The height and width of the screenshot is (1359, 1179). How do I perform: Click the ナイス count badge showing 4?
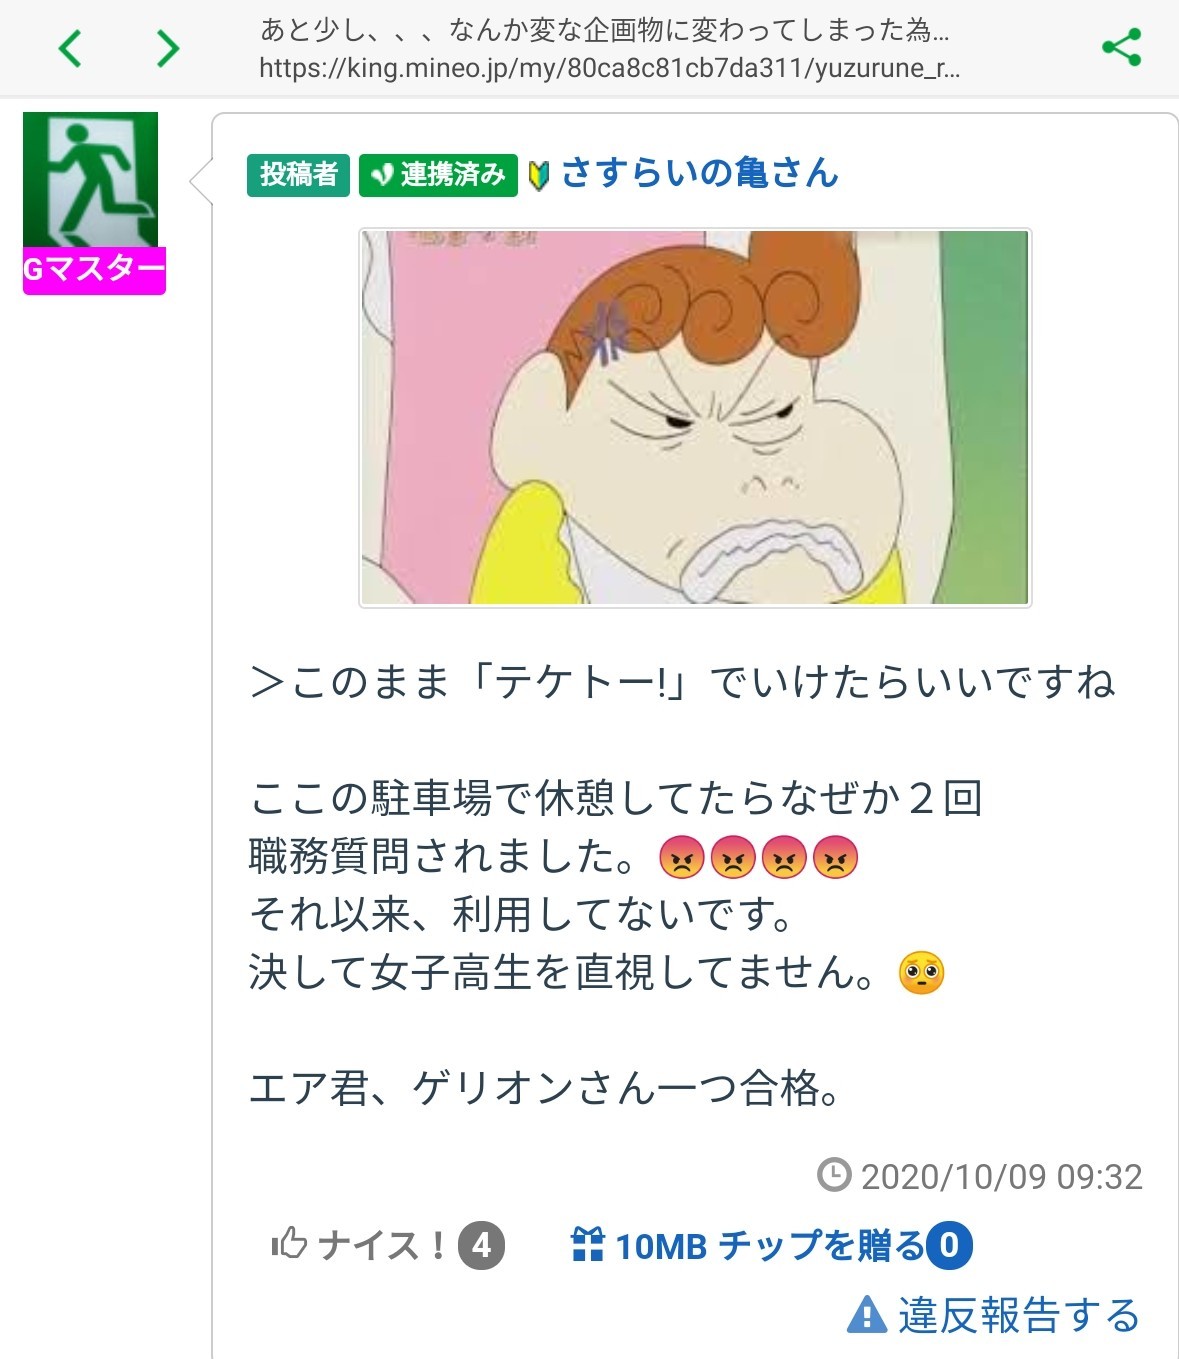pos(481,1246)
